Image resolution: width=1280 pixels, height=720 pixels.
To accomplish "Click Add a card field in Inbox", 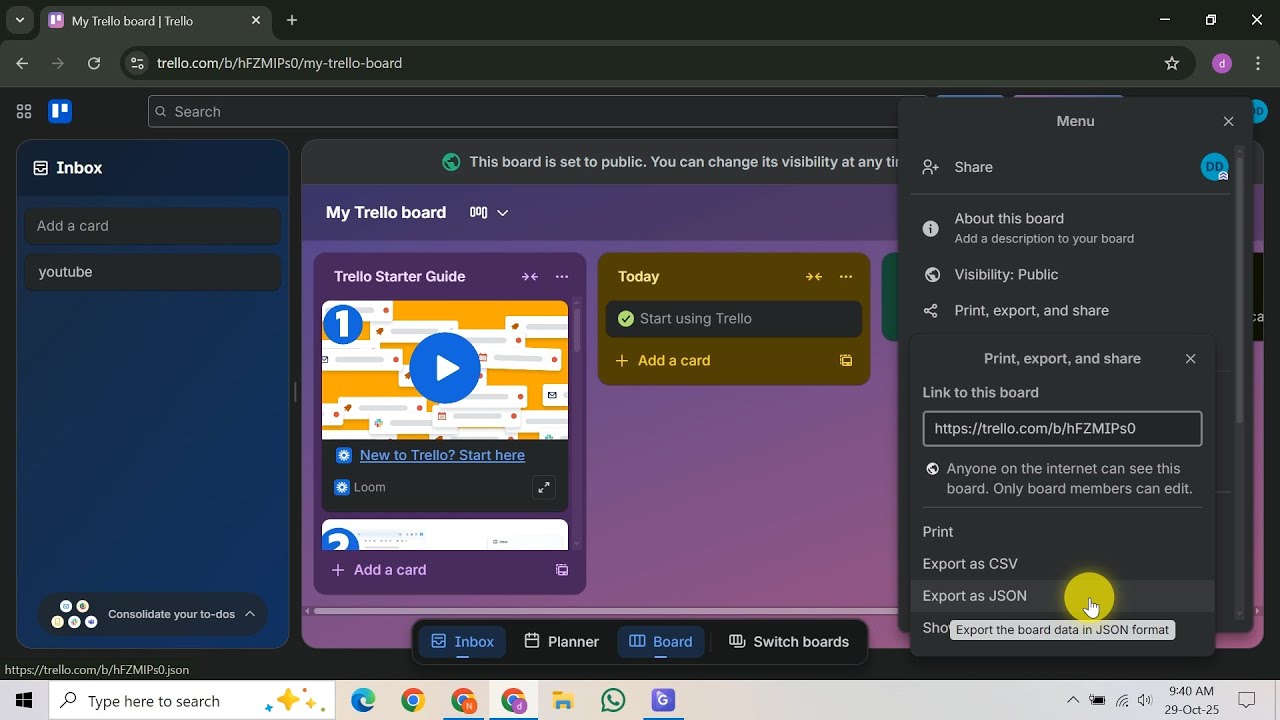I will pos(153,226).
